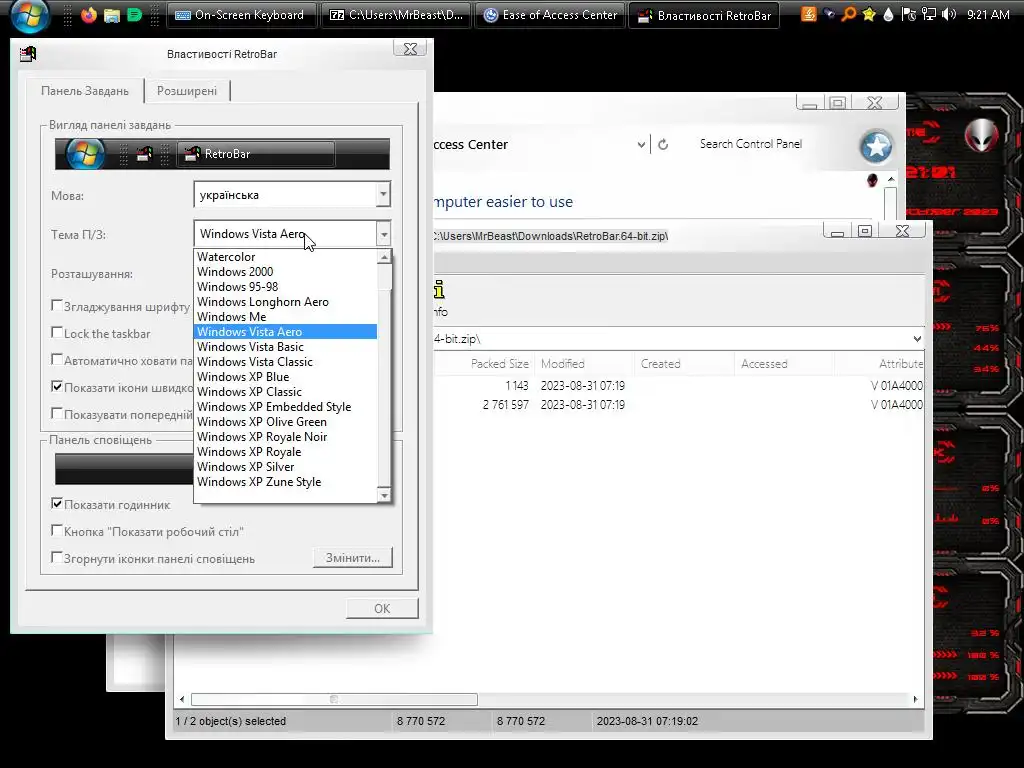Viewport: 1024px width, 768px height.
Task: Select the Windows Vista Aero theme
Action: point(285,332)
